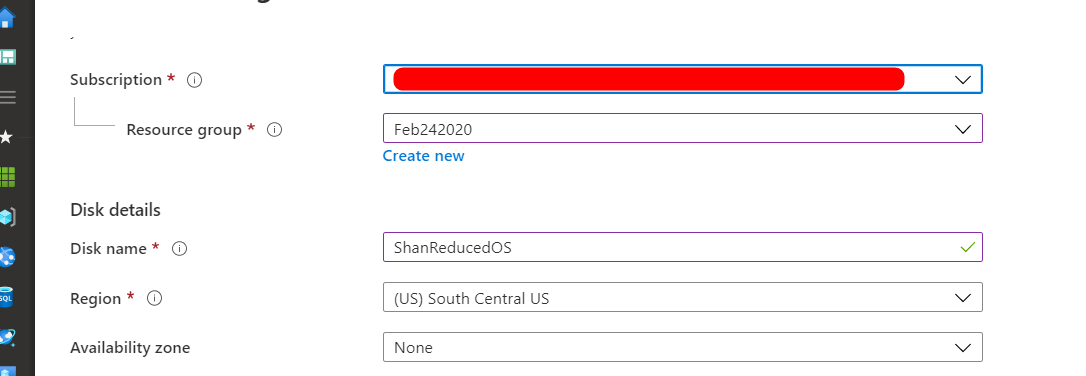Open All resources green grid icon
1086x376 pixels.
pos(8,177)
